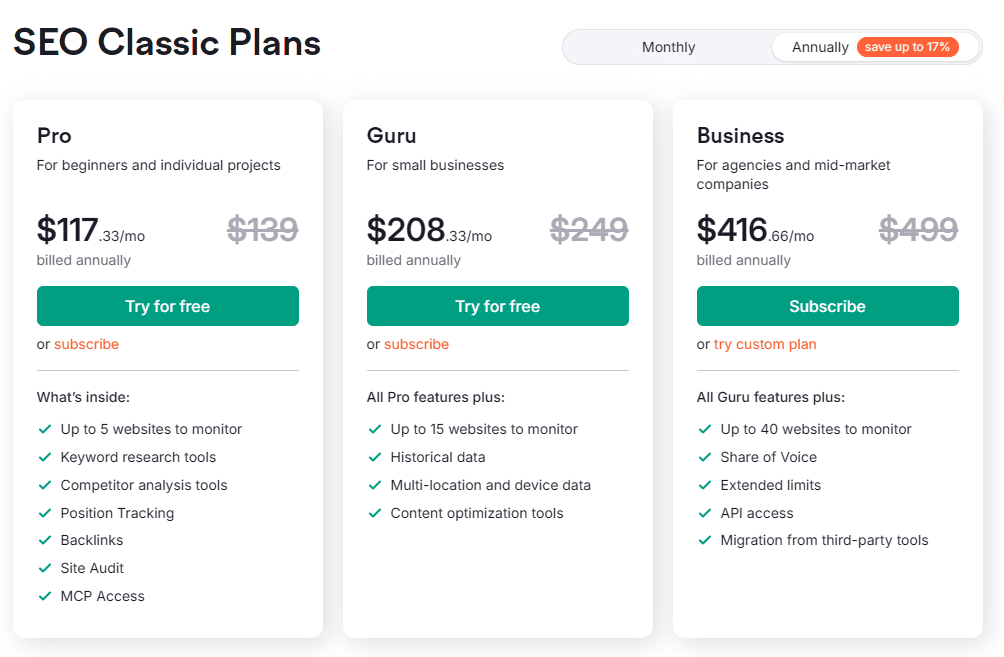Click the checkmark beside API access
The height and width of the screenshot is (657, 1004).
(x=704, y=513)
